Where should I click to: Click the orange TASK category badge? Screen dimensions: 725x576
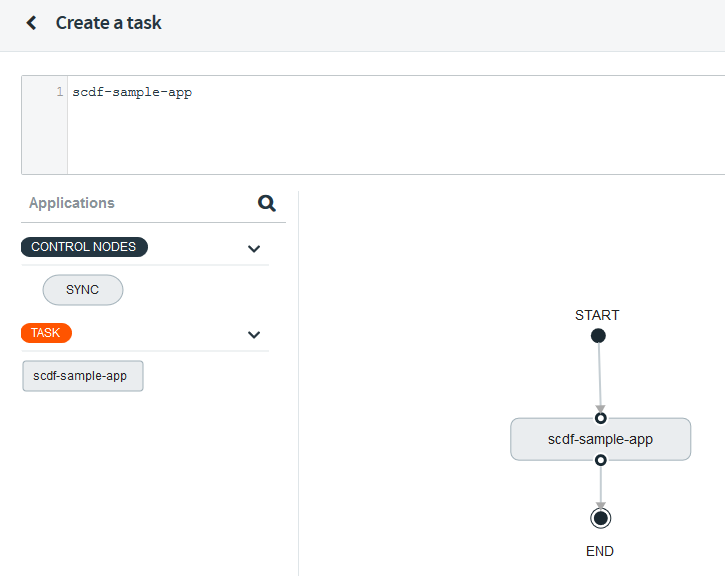coord(46,333)
